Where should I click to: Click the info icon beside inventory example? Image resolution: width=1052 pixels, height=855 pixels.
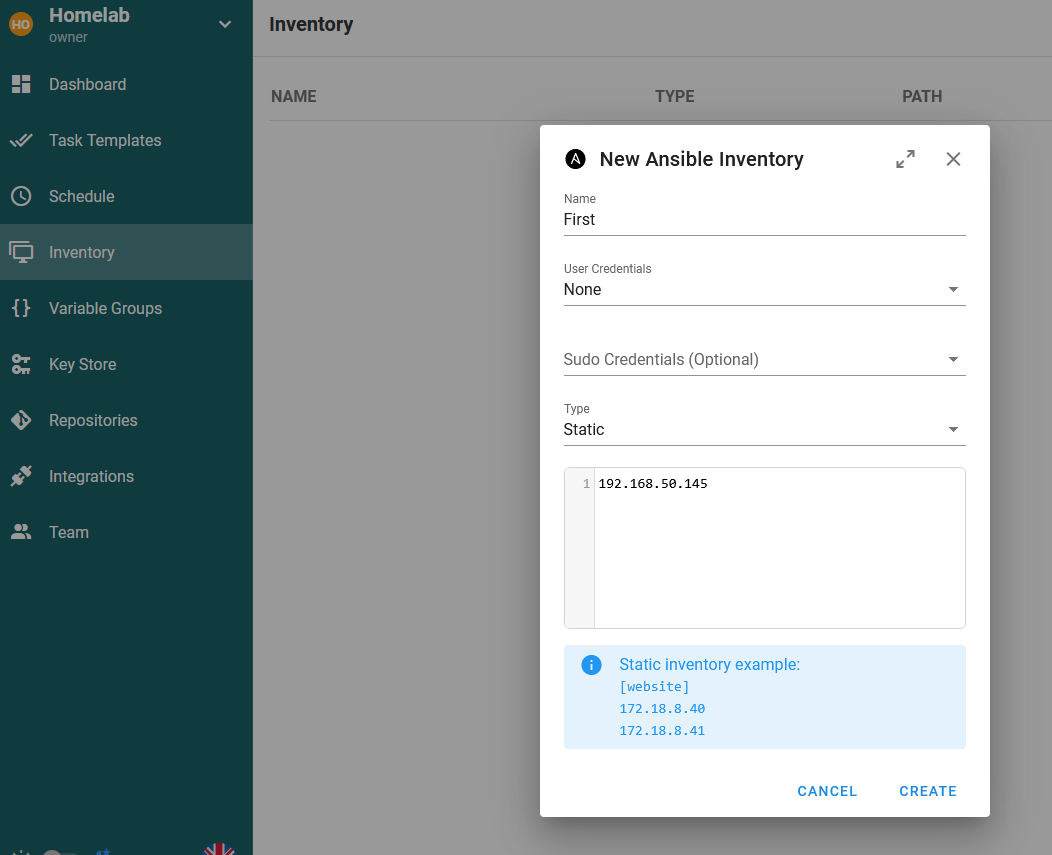591,665
